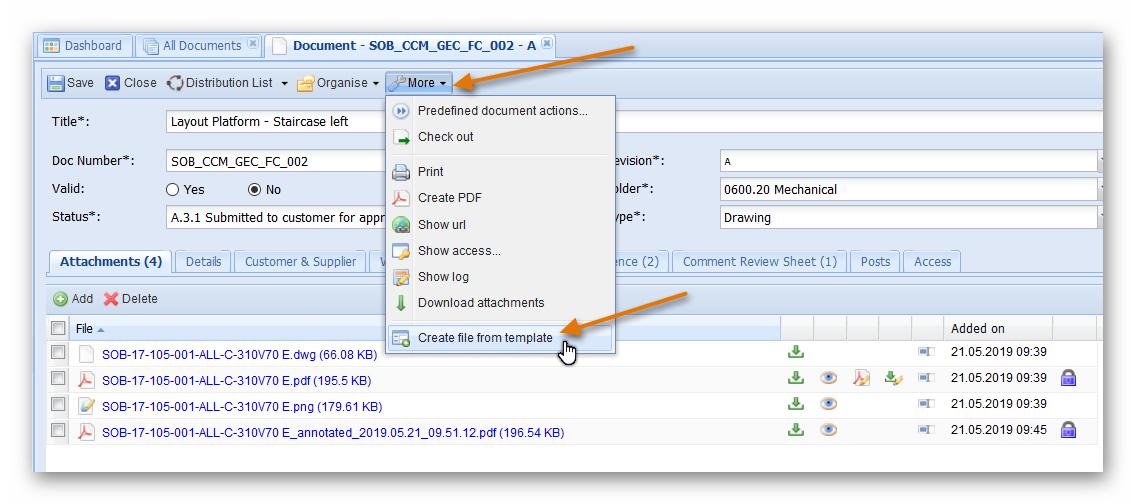
Task: Click the blank file icon beside the .dwg file
Action: 87,354
